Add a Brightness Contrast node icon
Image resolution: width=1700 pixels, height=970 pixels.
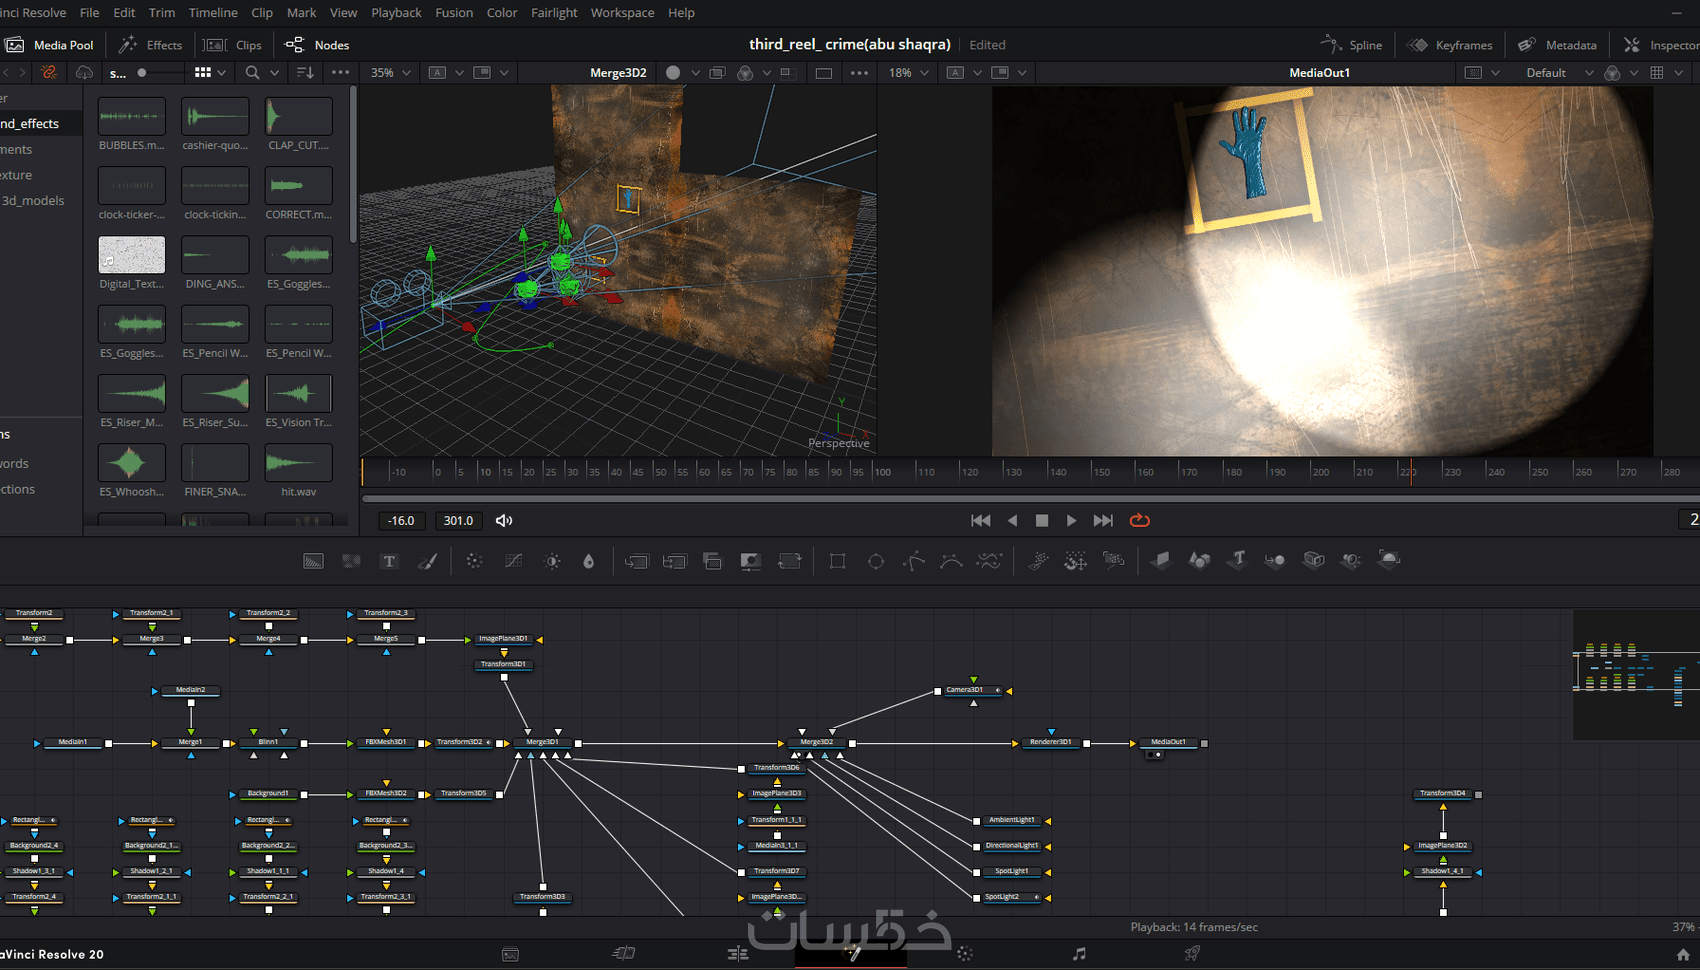[552, 561]
